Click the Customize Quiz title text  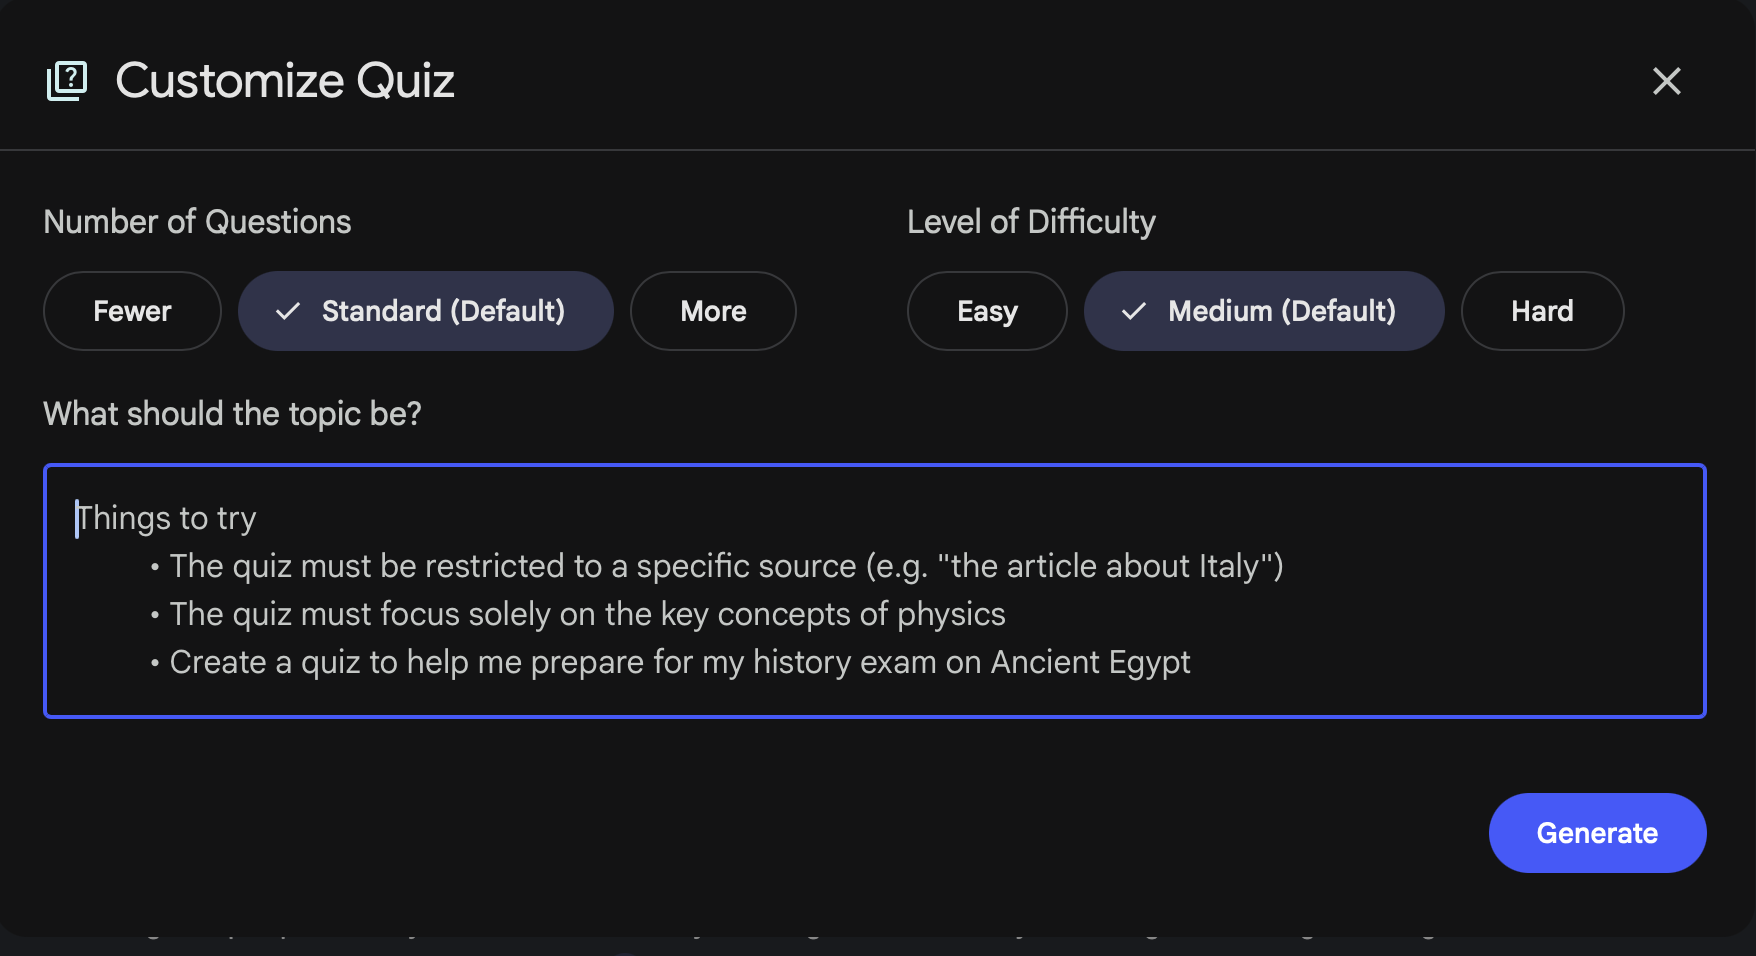(x=285, y=81)
